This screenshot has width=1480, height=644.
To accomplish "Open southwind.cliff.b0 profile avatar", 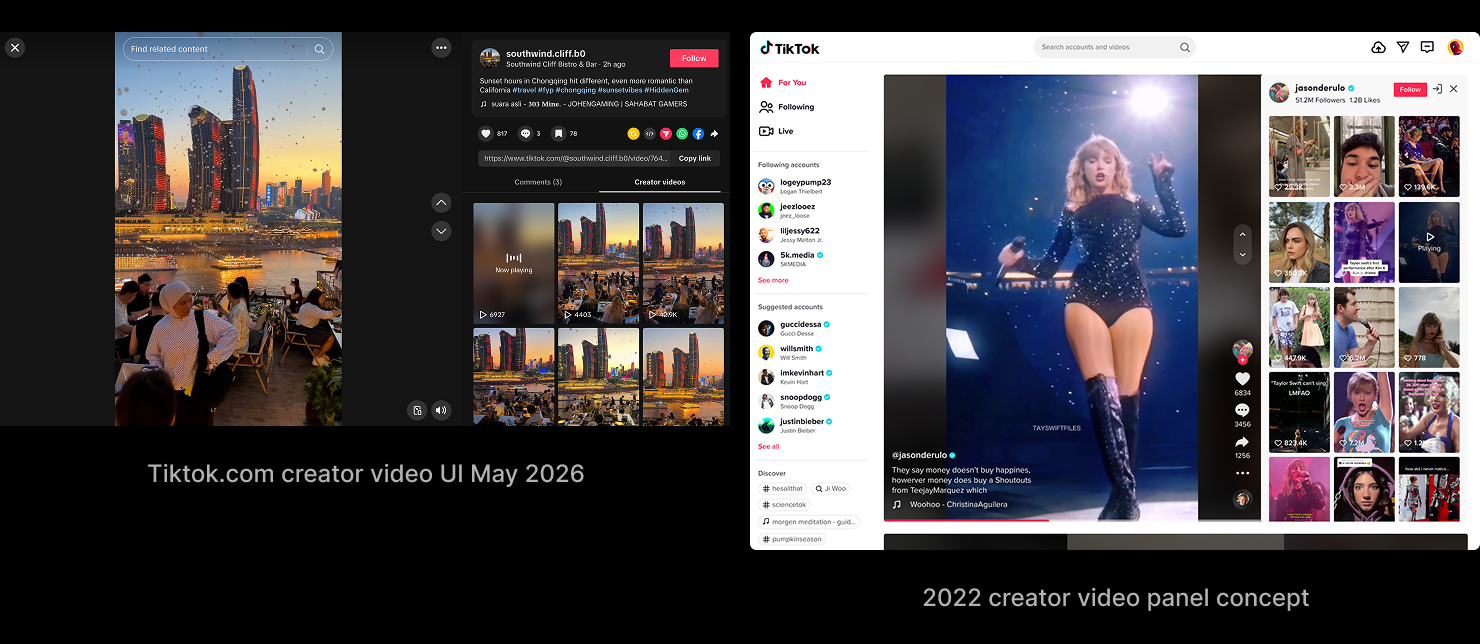I will (490, 58).
